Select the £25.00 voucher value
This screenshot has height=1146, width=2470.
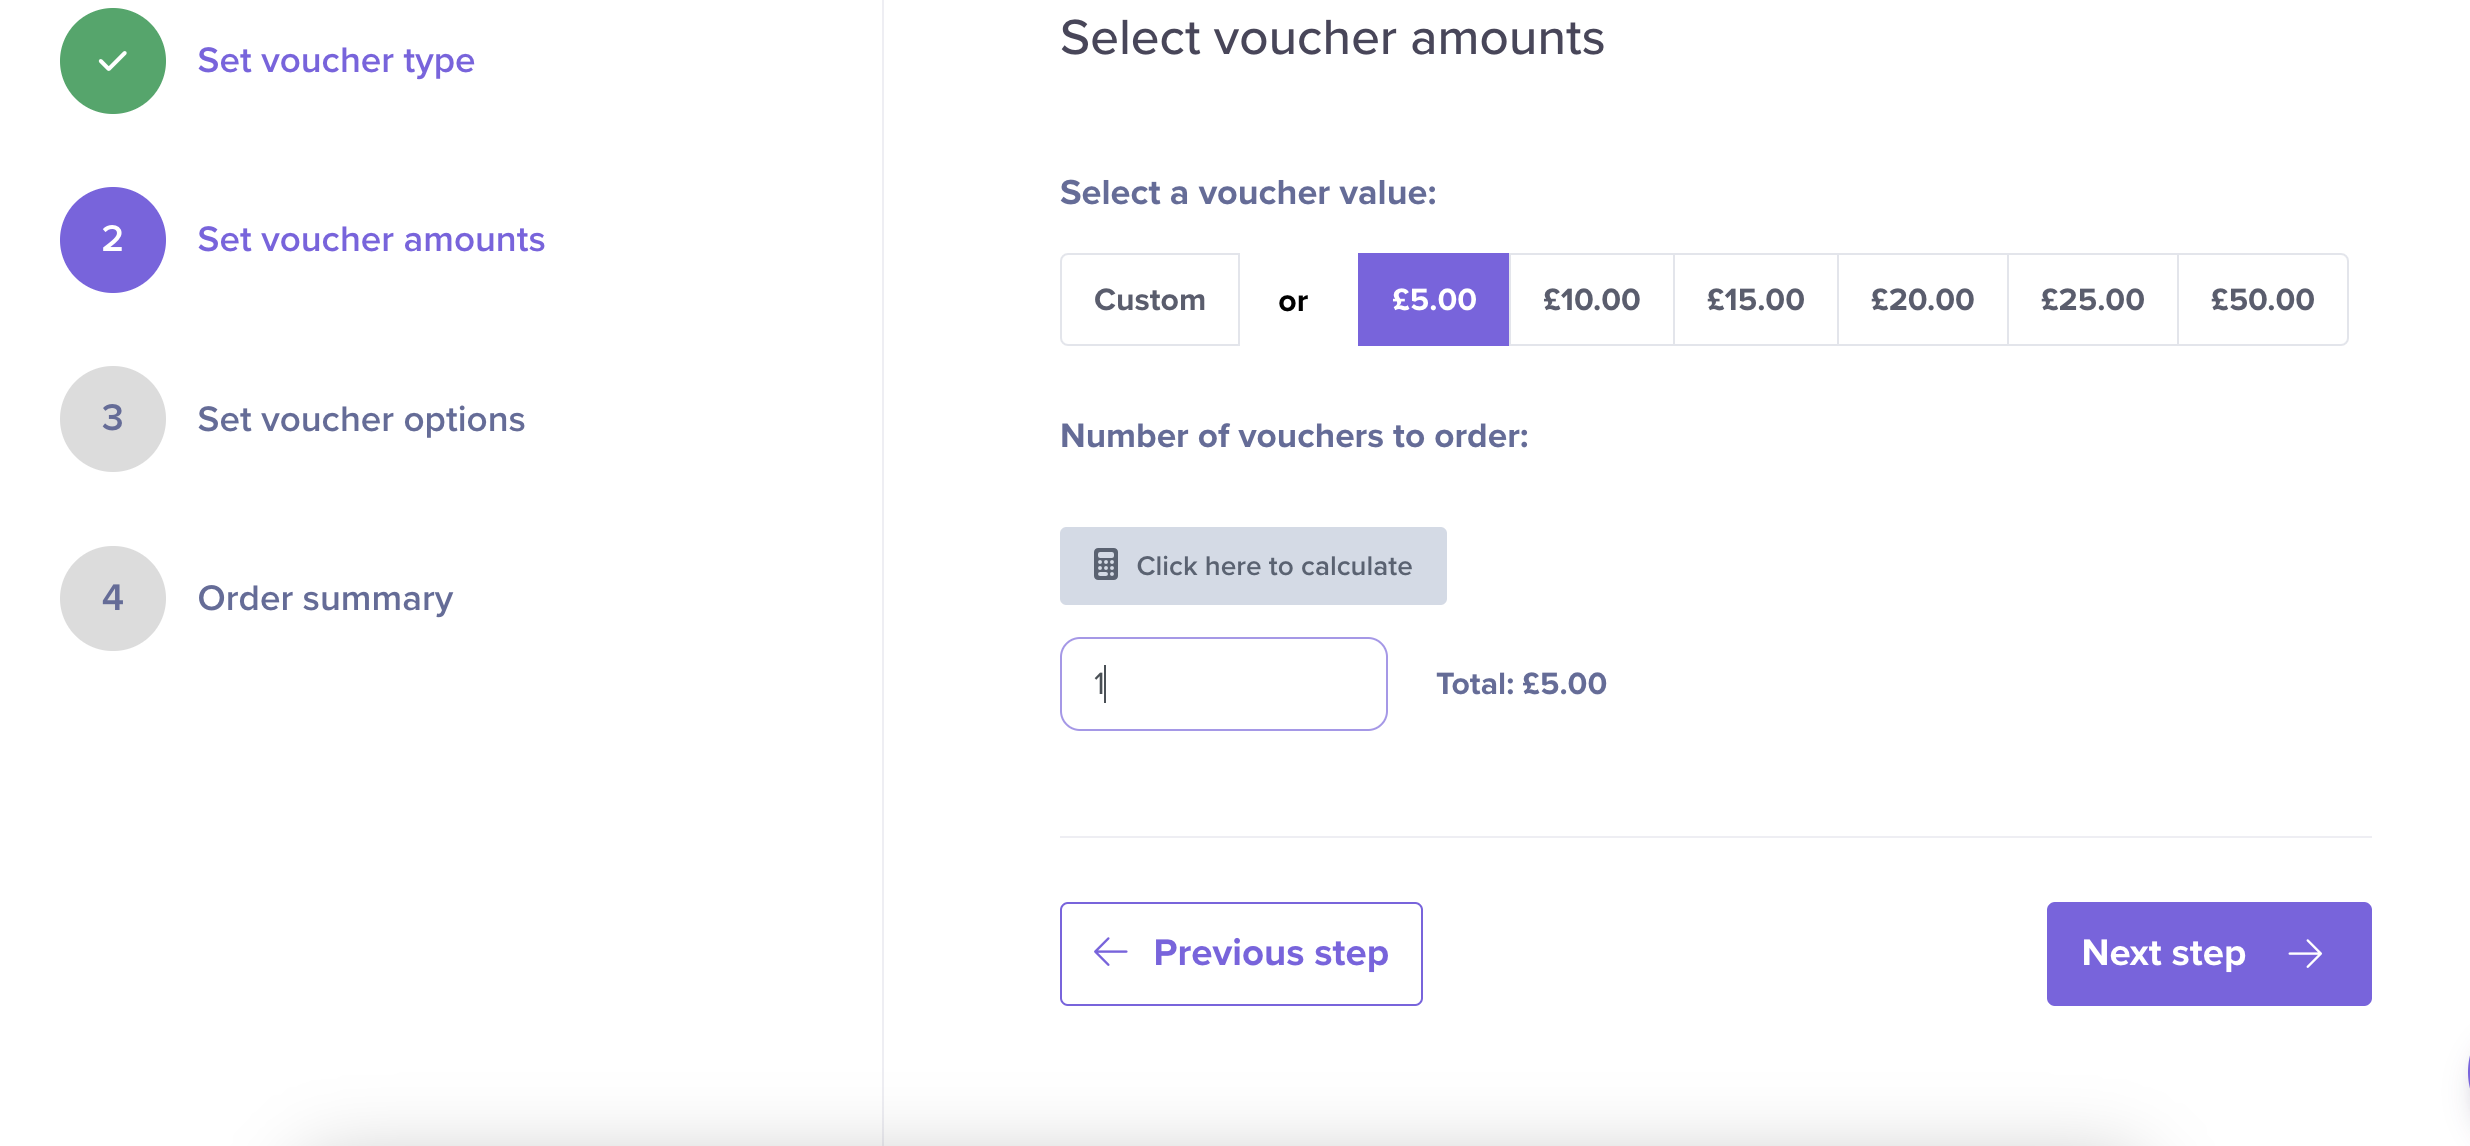coord(2092,299)
